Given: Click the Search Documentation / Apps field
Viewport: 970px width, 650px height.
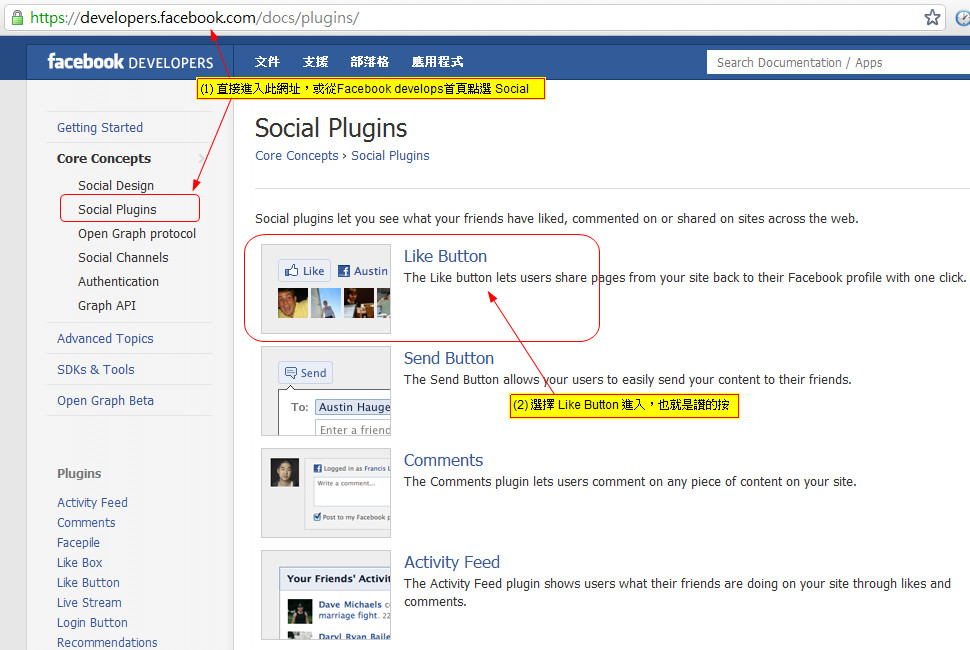Looking at the screenshot, I should (x=838, y=62).
